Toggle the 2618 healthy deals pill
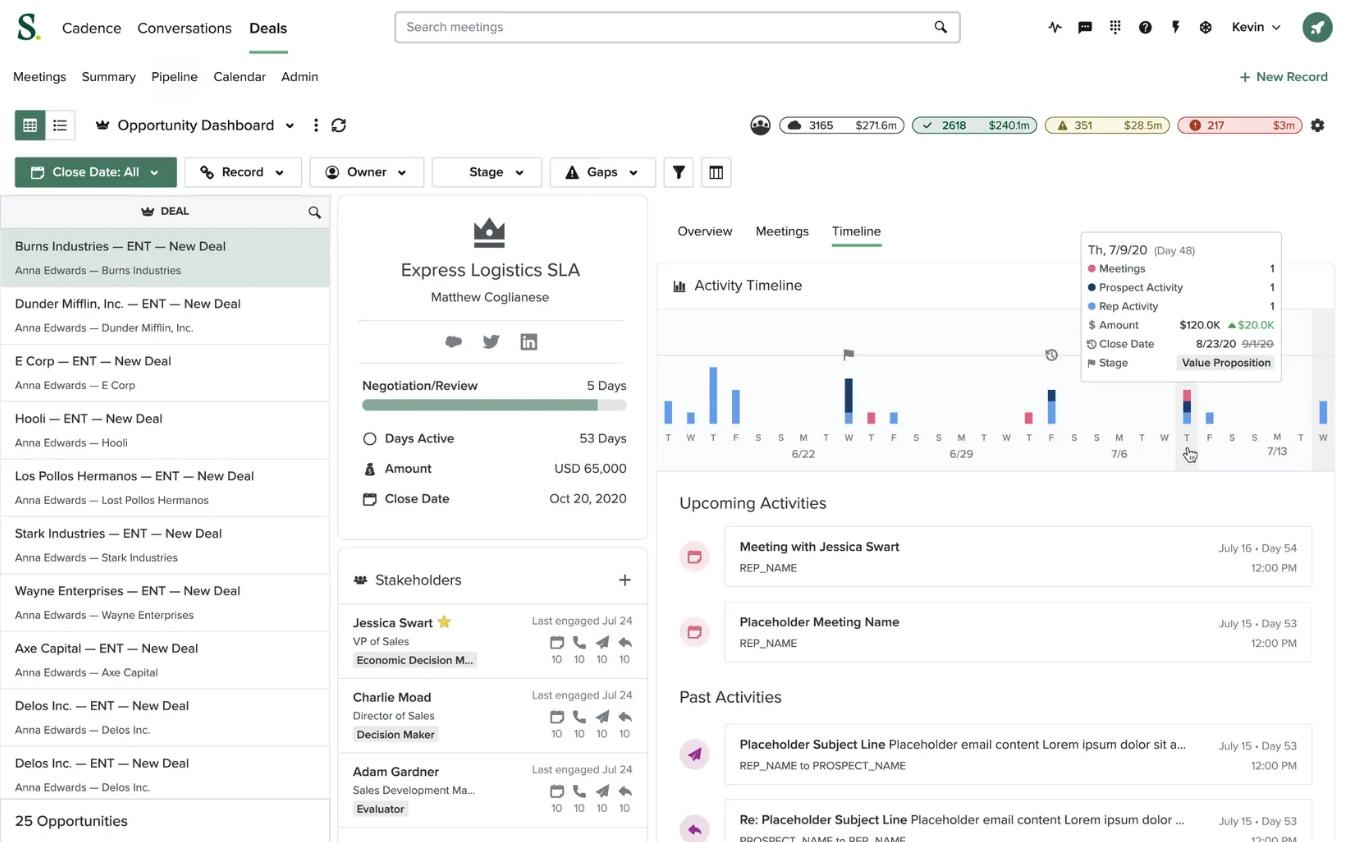The height and width of the screenshot is (842, 1355). [975, 125]
